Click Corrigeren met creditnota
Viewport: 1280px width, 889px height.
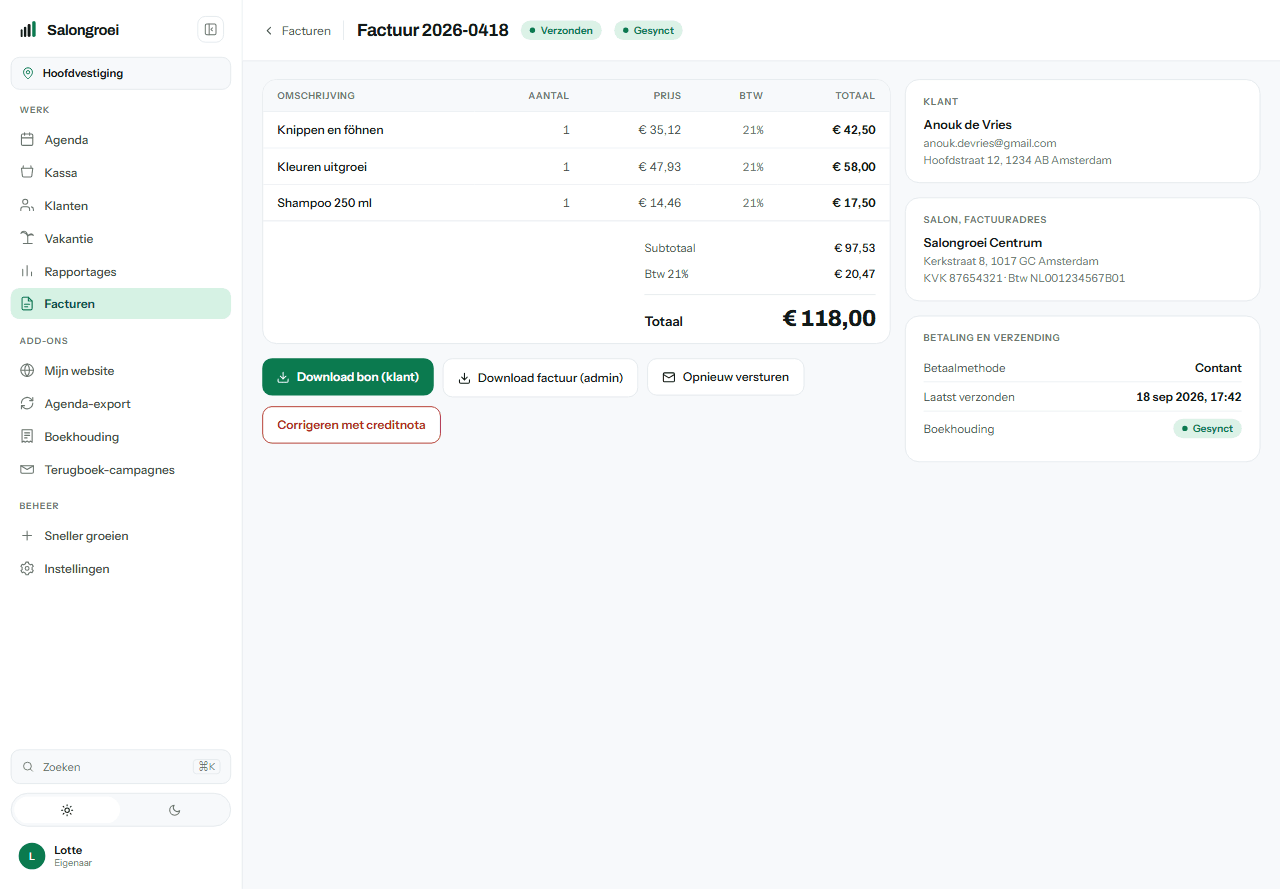coord(351,425)
